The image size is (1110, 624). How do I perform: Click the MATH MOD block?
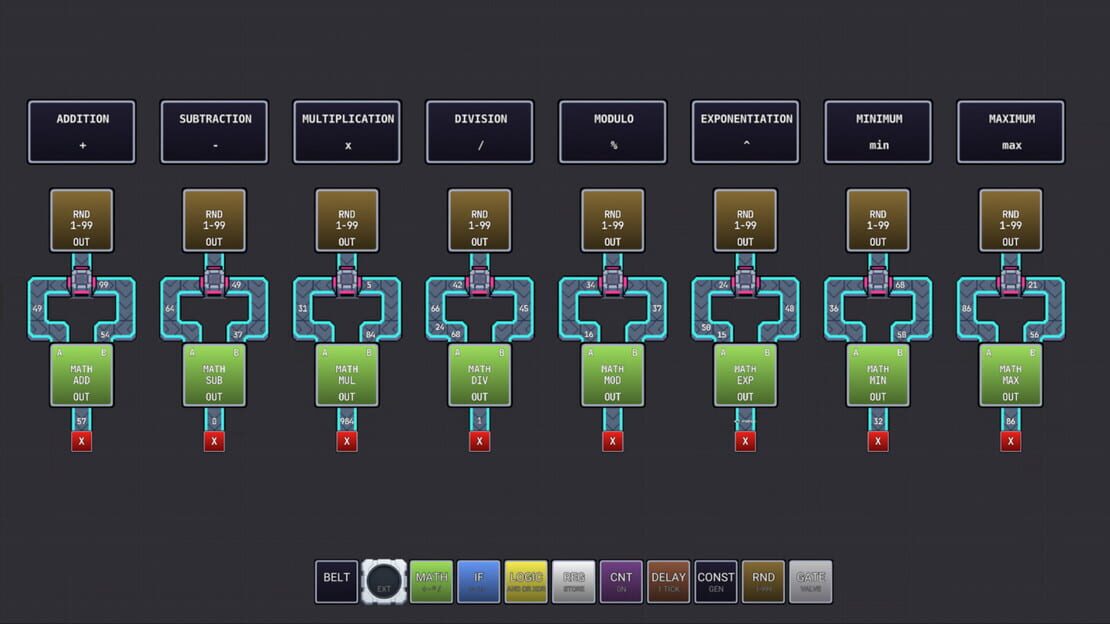pyautogui.click(x=612, y=375)
